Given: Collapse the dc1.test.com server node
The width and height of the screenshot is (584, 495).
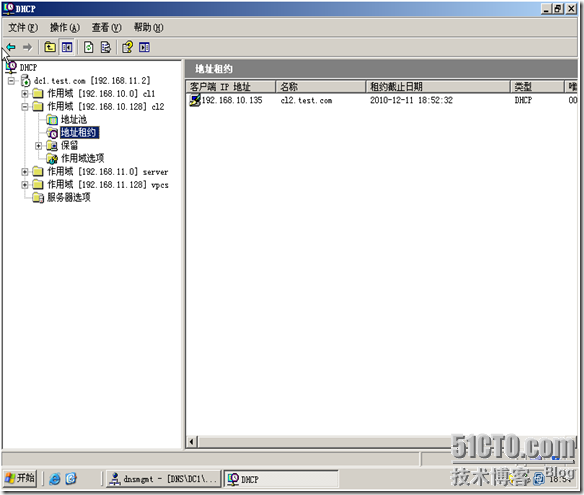Looking at the screenshot, I should tap(12, 81).
